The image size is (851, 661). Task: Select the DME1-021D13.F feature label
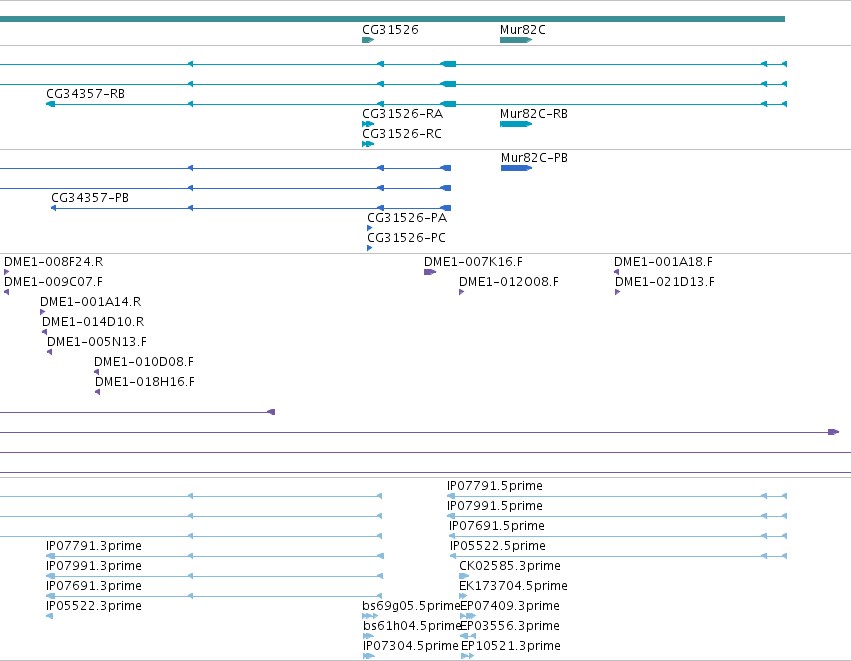point(665,282)
